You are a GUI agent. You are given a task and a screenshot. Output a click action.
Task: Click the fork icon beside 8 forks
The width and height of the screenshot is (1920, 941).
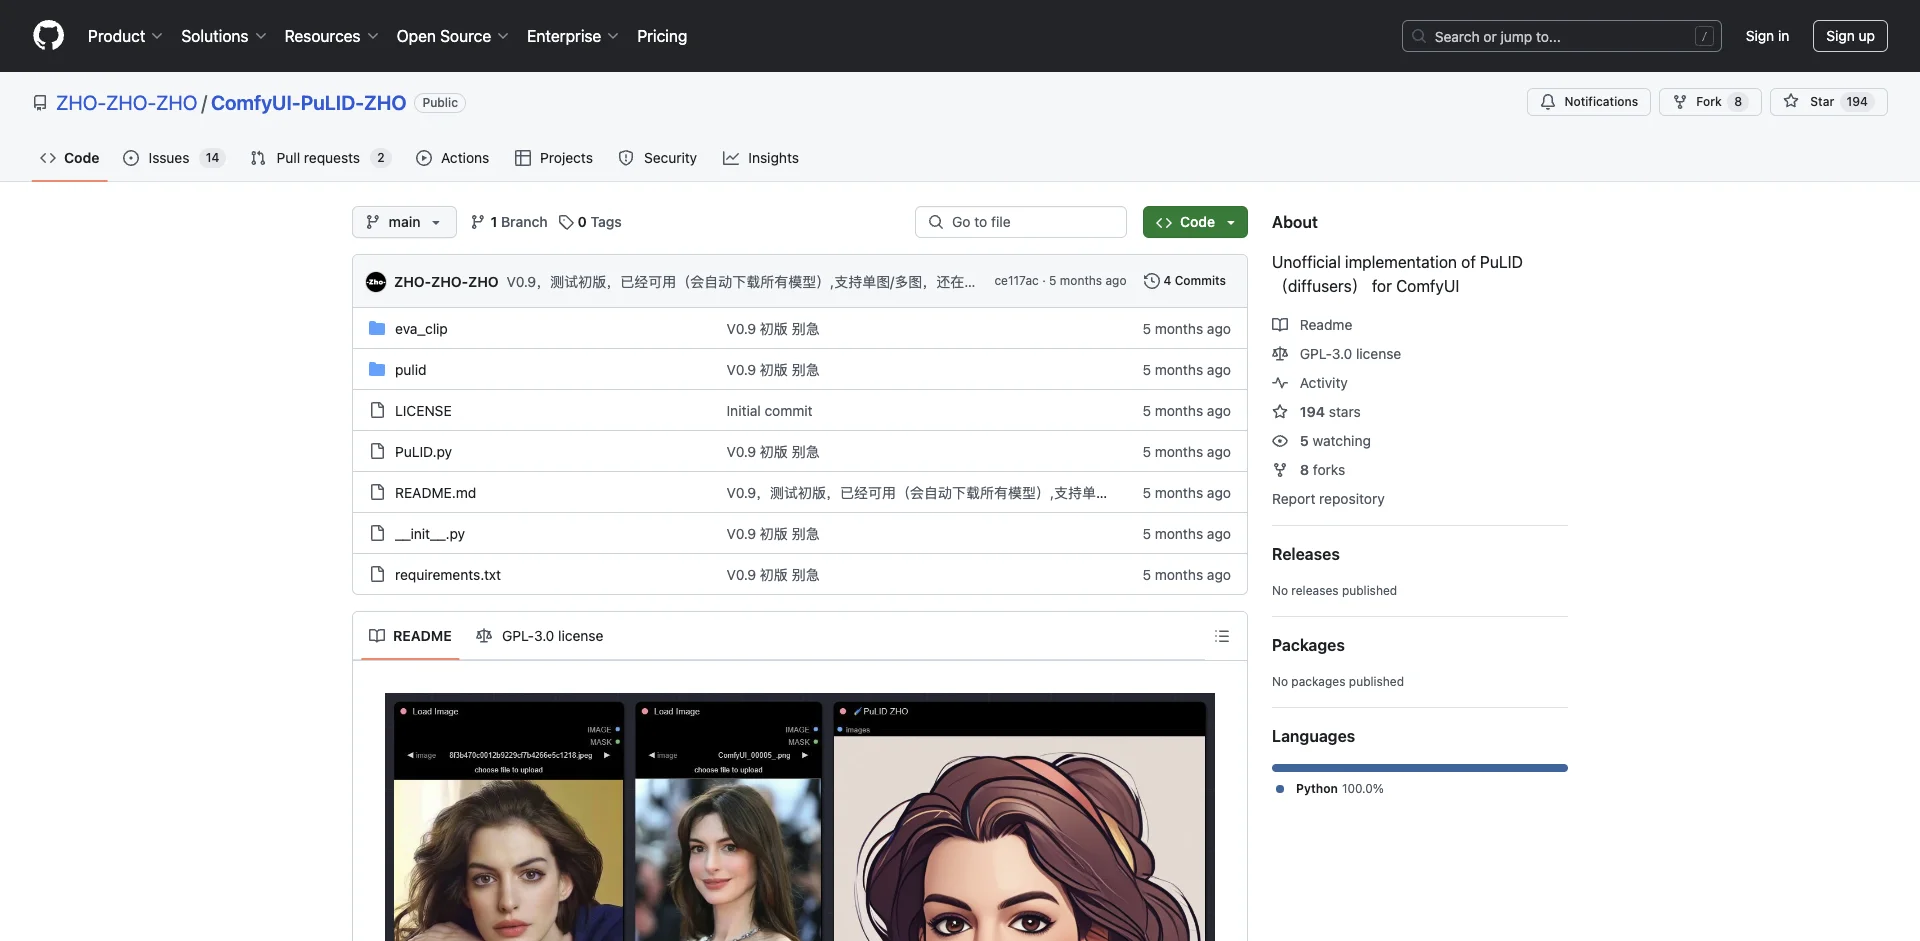[x=1280, y=470]
